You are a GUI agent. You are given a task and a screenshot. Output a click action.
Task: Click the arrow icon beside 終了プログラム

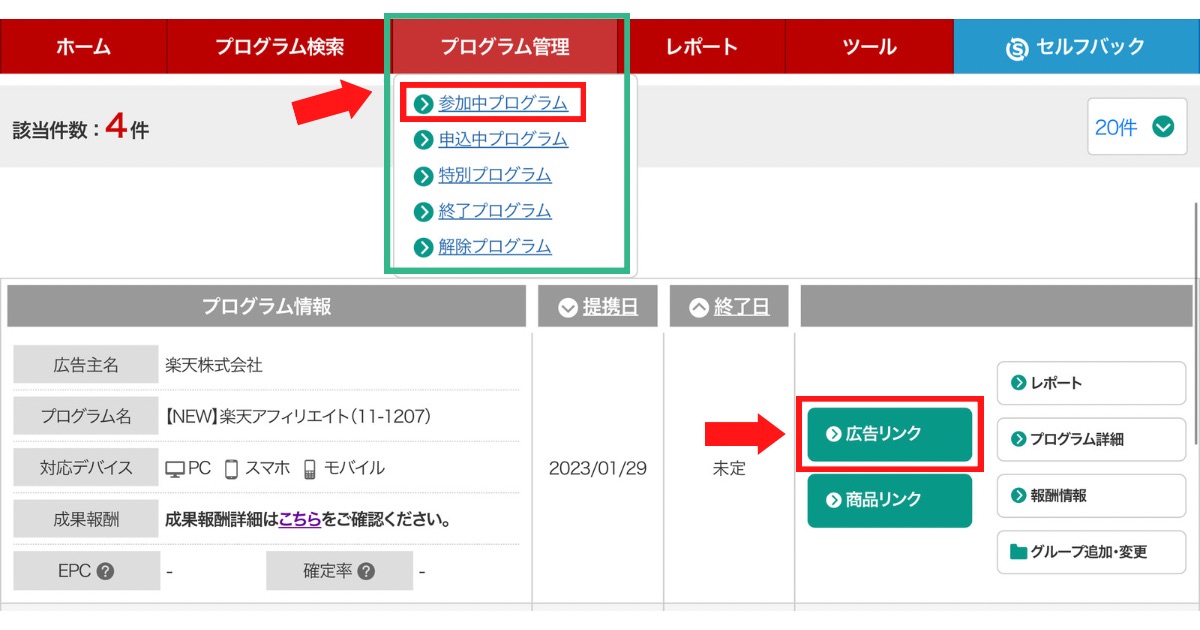(x=423, y=211)
